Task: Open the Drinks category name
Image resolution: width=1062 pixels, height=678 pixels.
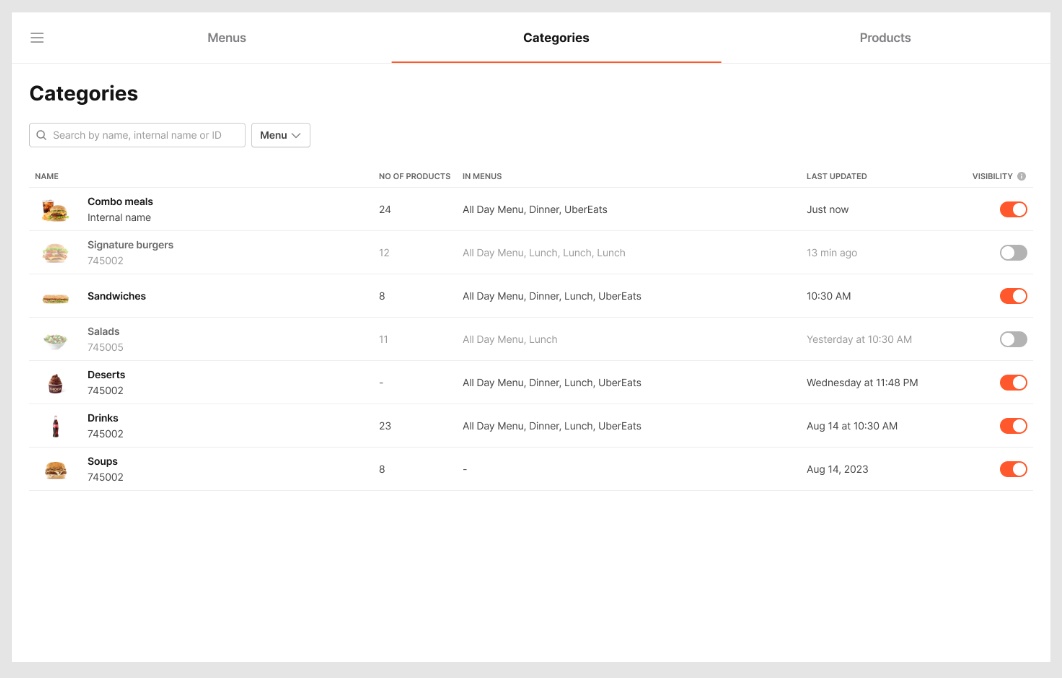Action: pos(103,419)
